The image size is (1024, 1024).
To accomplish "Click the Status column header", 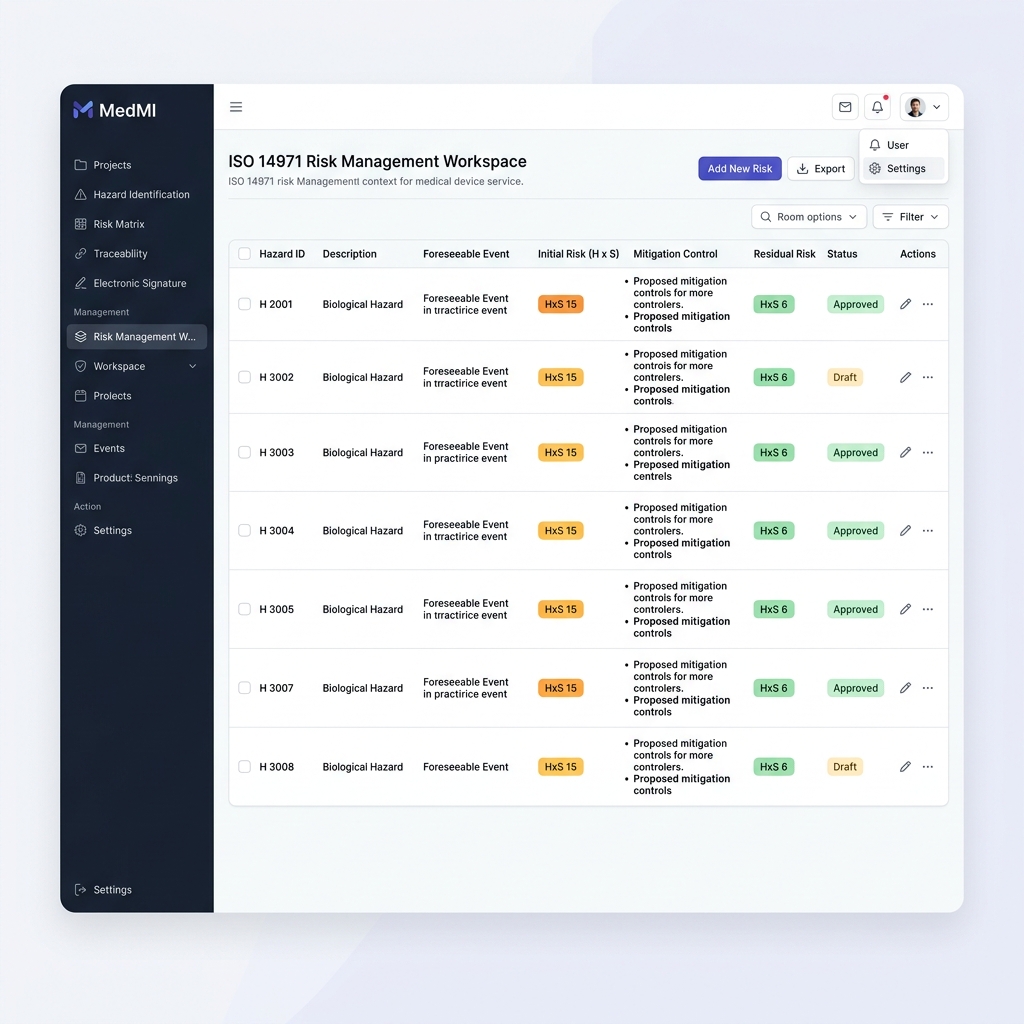I will [842, 254].
